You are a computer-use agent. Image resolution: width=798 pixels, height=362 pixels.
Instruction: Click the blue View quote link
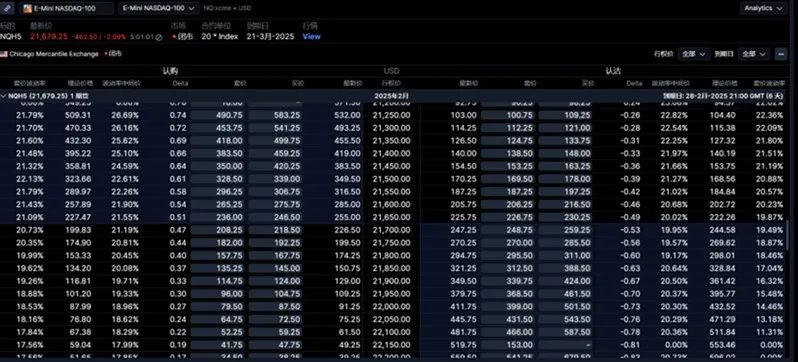pos(311,37)
